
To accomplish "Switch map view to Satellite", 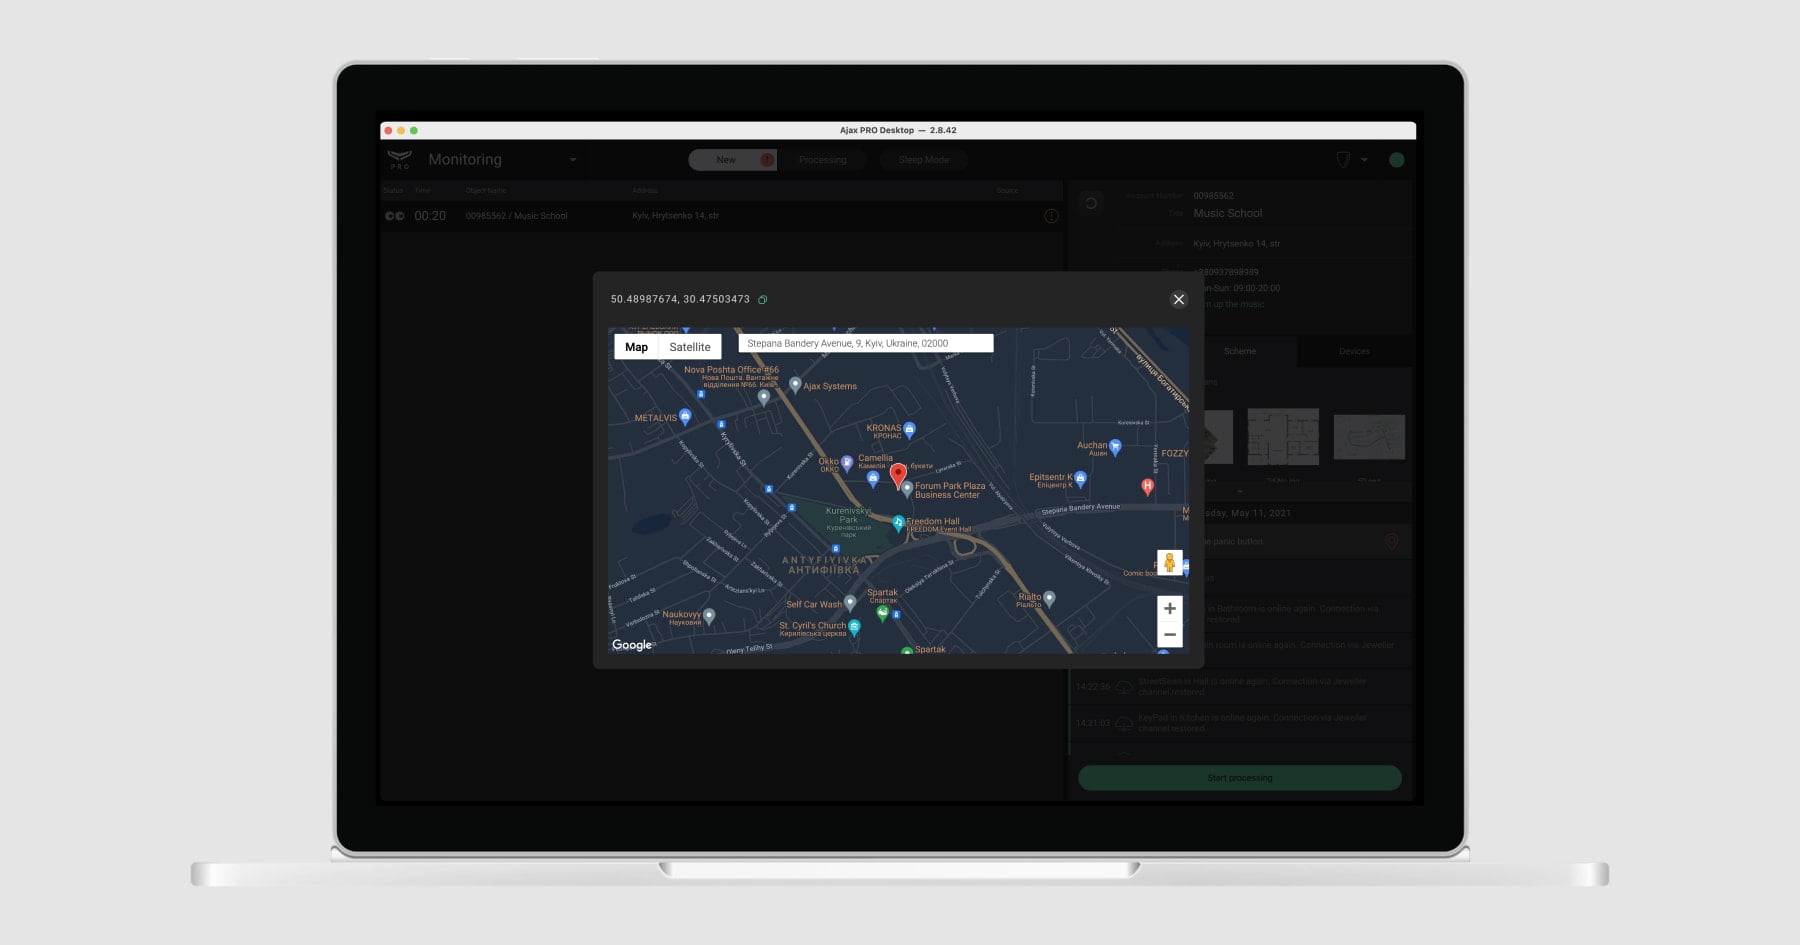I will click(689, 347).
